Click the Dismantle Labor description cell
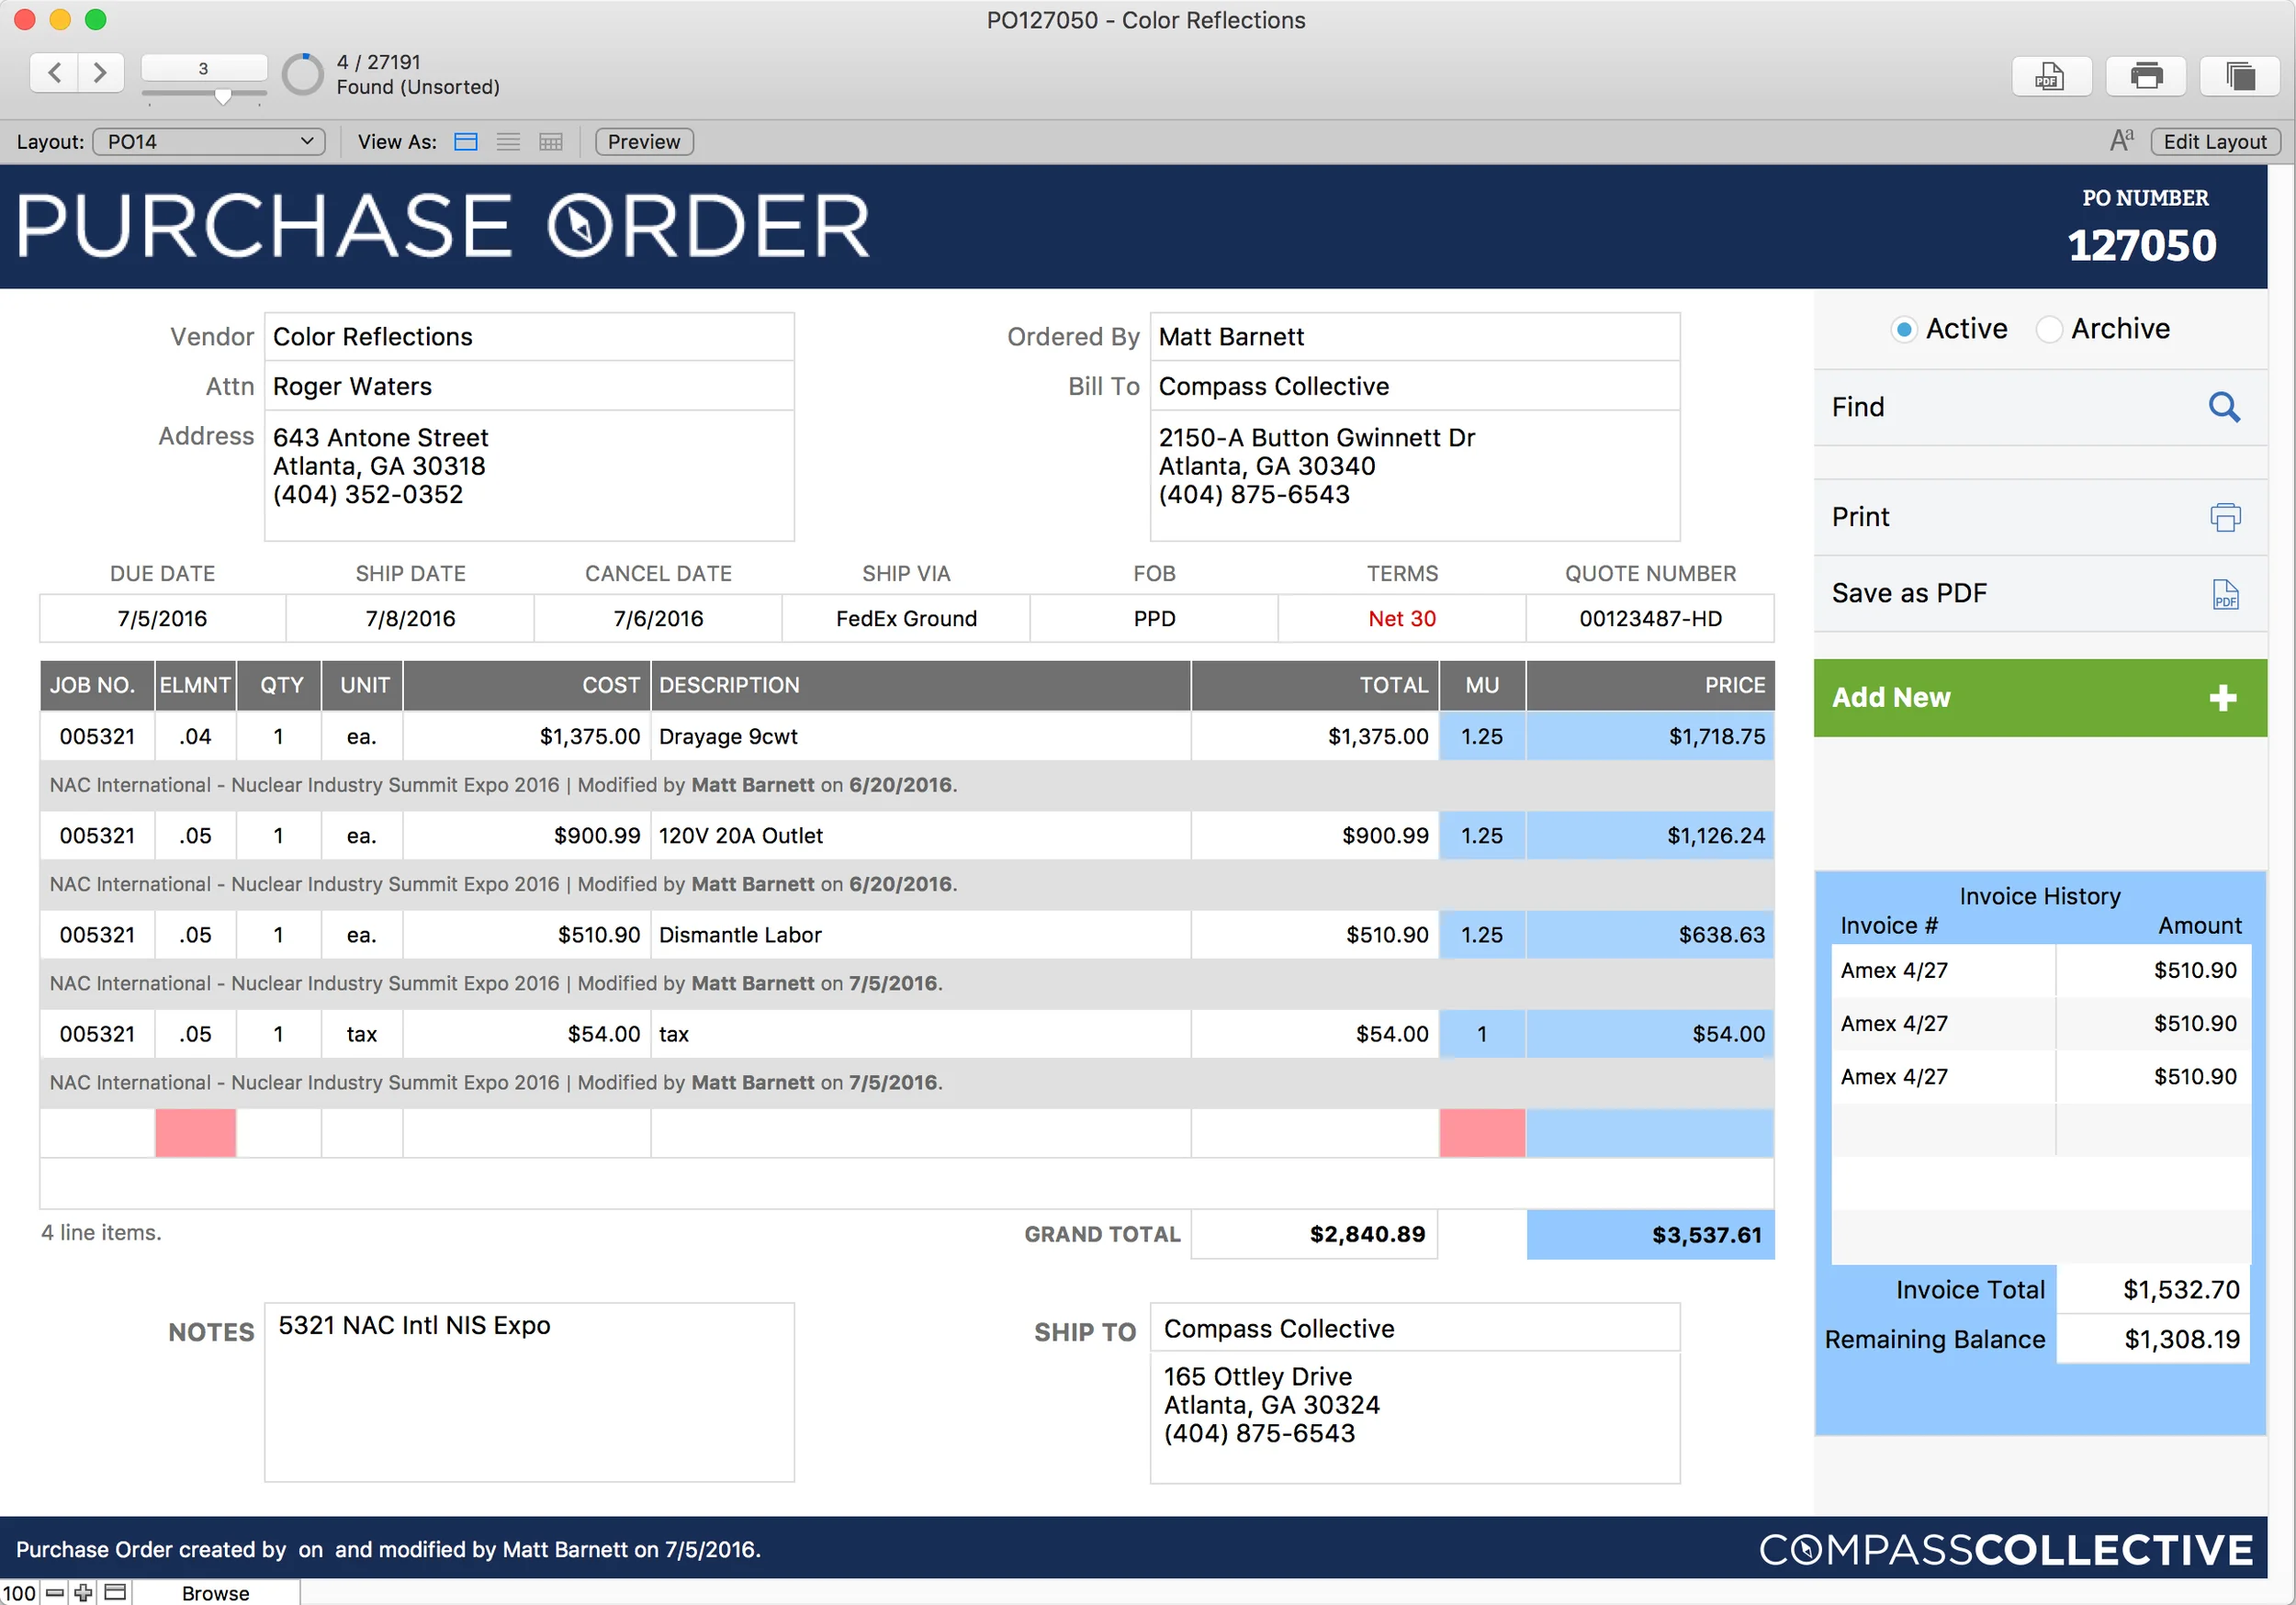 click(x=920, y=935)
